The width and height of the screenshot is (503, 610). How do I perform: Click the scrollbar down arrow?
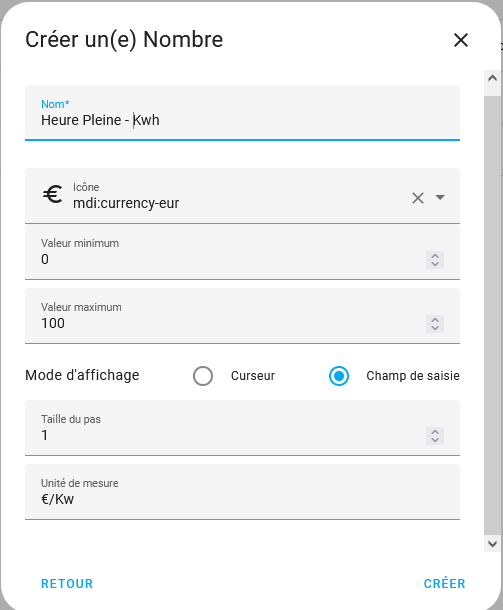coord(492,543)
